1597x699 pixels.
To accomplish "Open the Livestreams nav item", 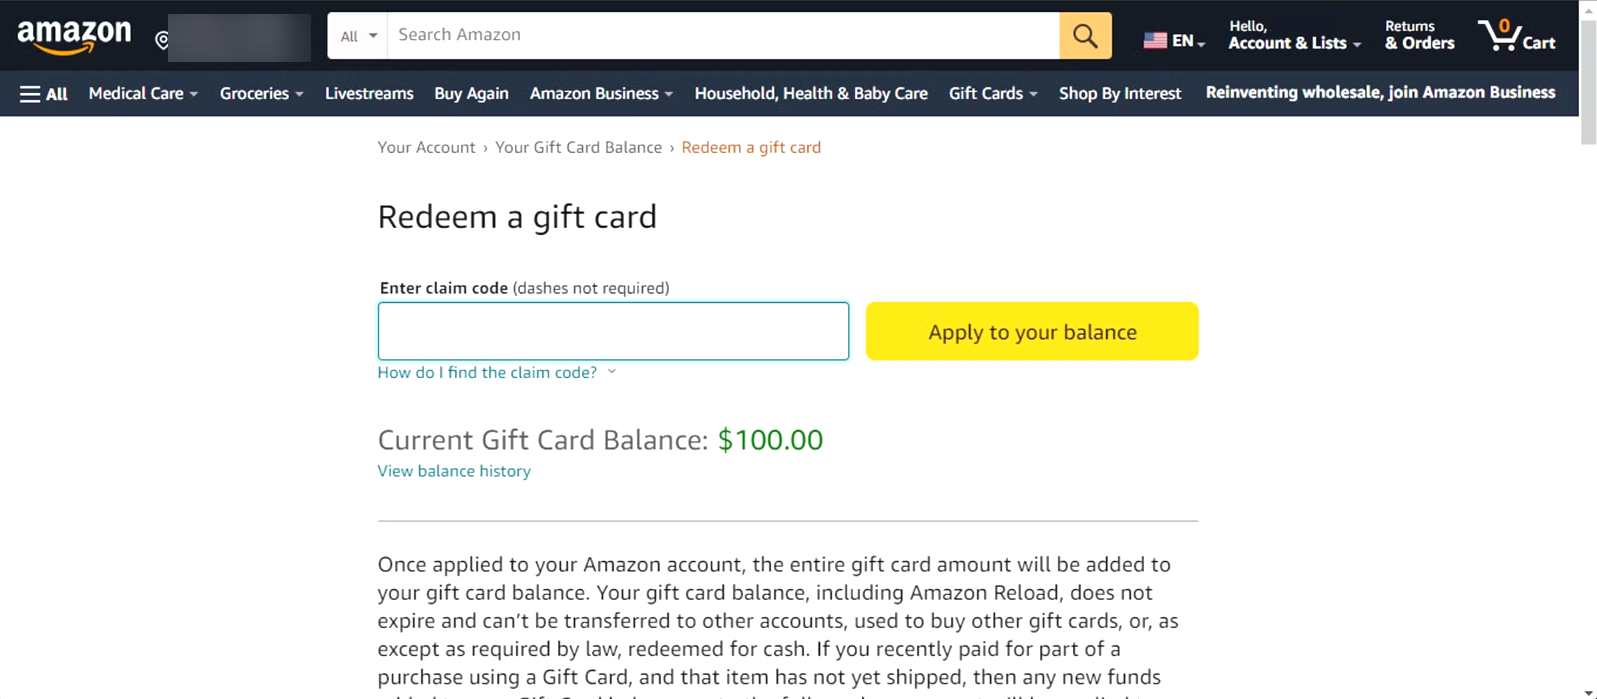I will [369, 94].
